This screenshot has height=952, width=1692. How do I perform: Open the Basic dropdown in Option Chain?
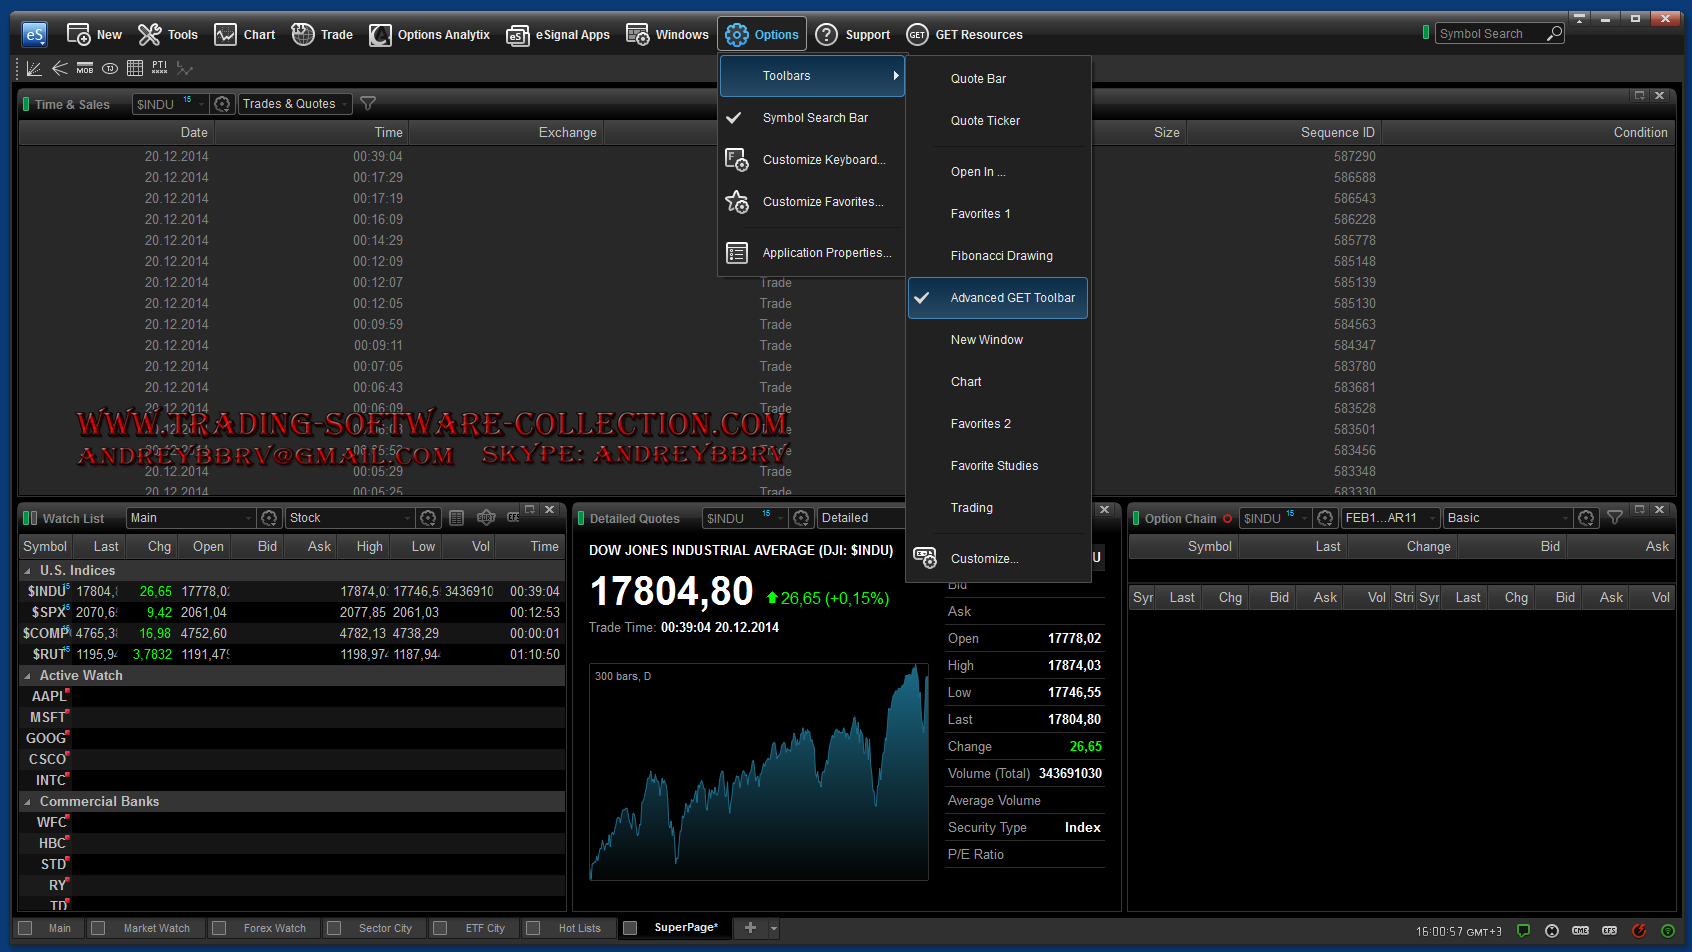tap(1507, 518)
